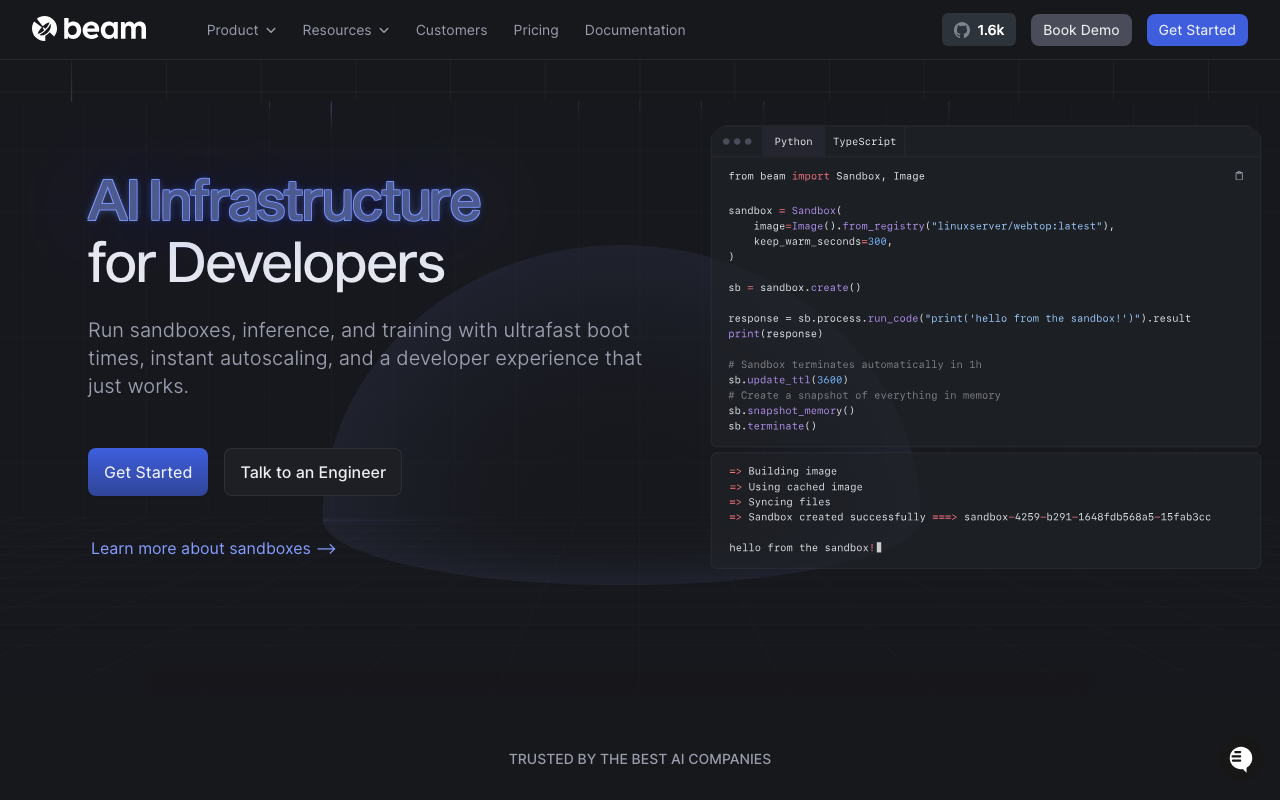
Task: Click the 'keep_warm_seconds=300' code line
Action: (823, 242)
